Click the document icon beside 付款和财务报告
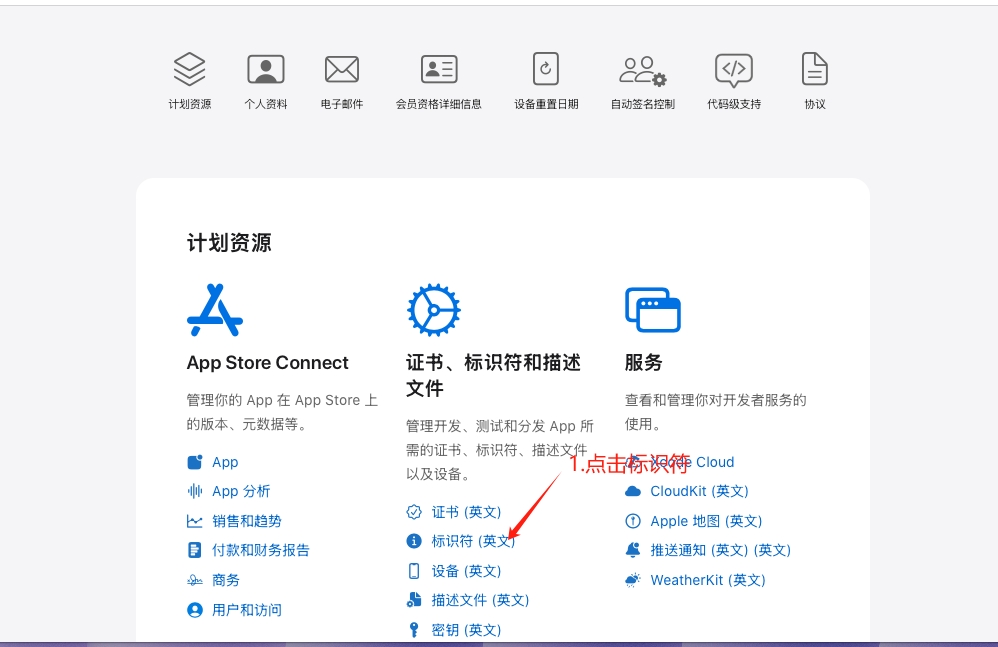This screenshot has width=998, height=647. click(195, 550)
